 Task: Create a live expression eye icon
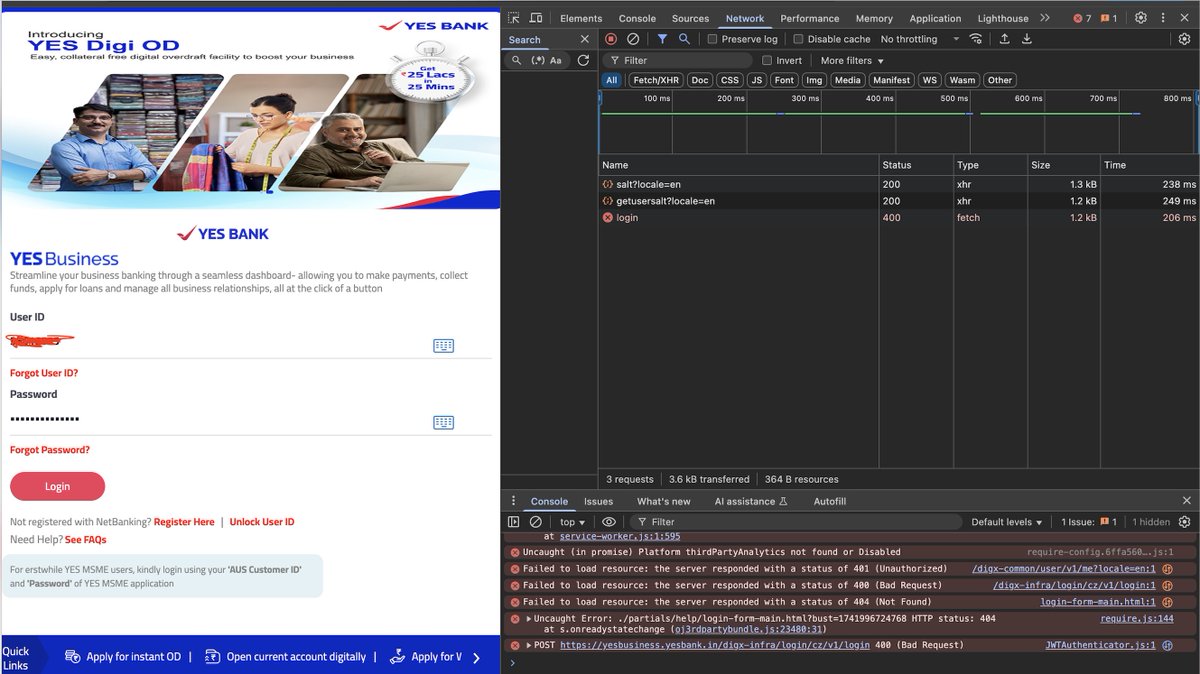coord(609,522)
